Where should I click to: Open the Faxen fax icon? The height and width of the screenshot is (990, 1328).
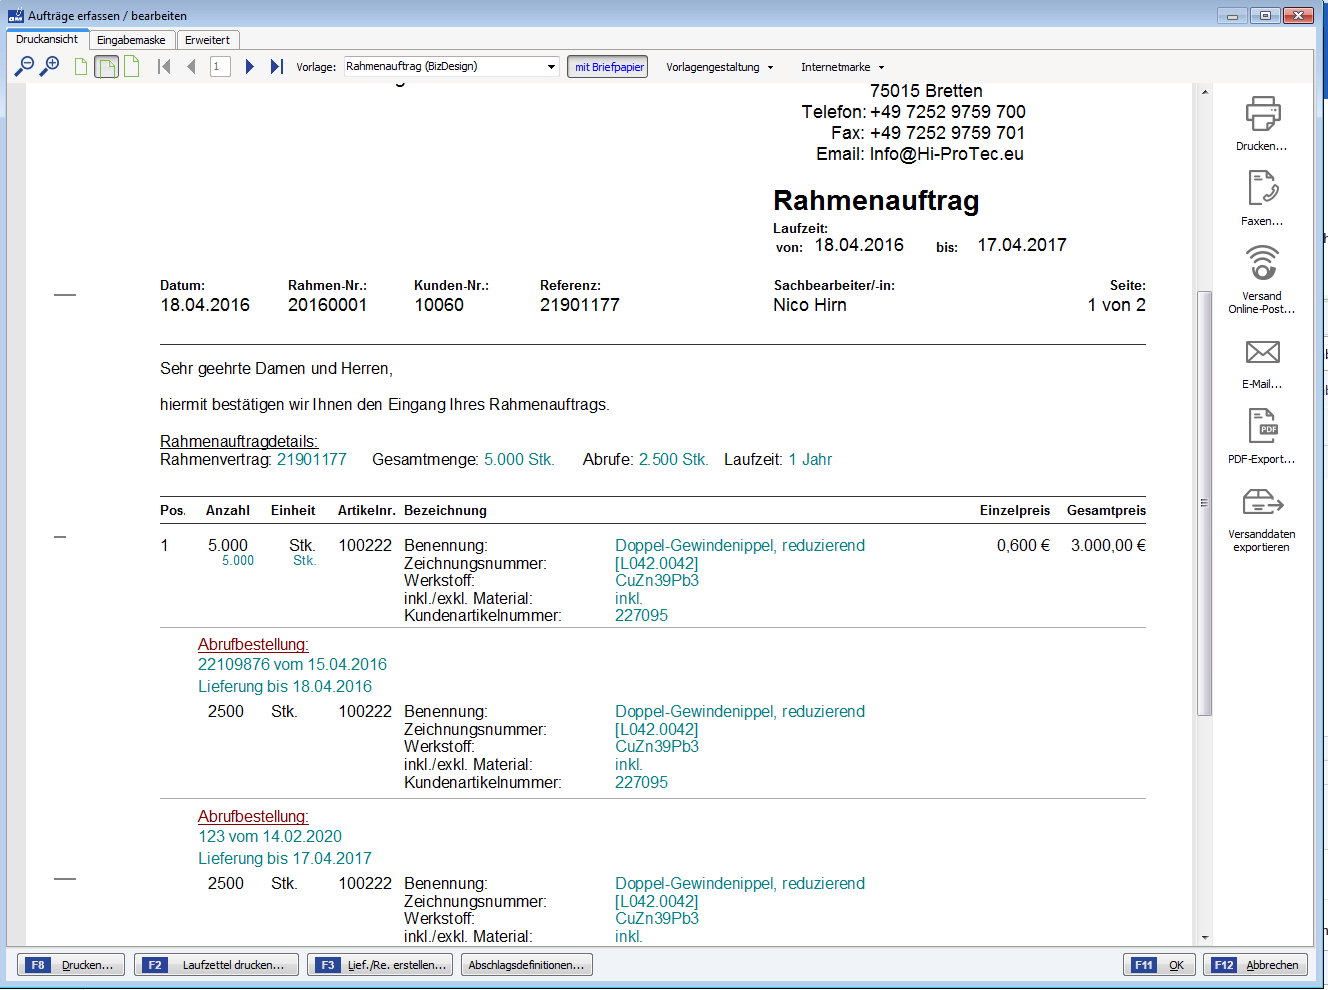point(1262,188)
